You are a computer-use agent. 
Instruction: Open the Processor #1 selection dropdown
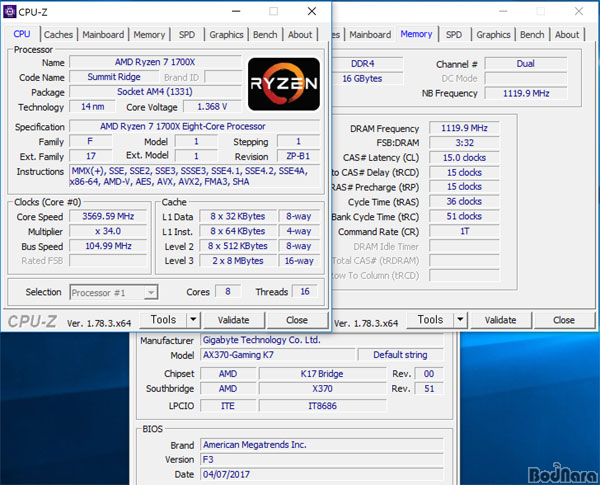pyautogui.click(x=114, y=293)
